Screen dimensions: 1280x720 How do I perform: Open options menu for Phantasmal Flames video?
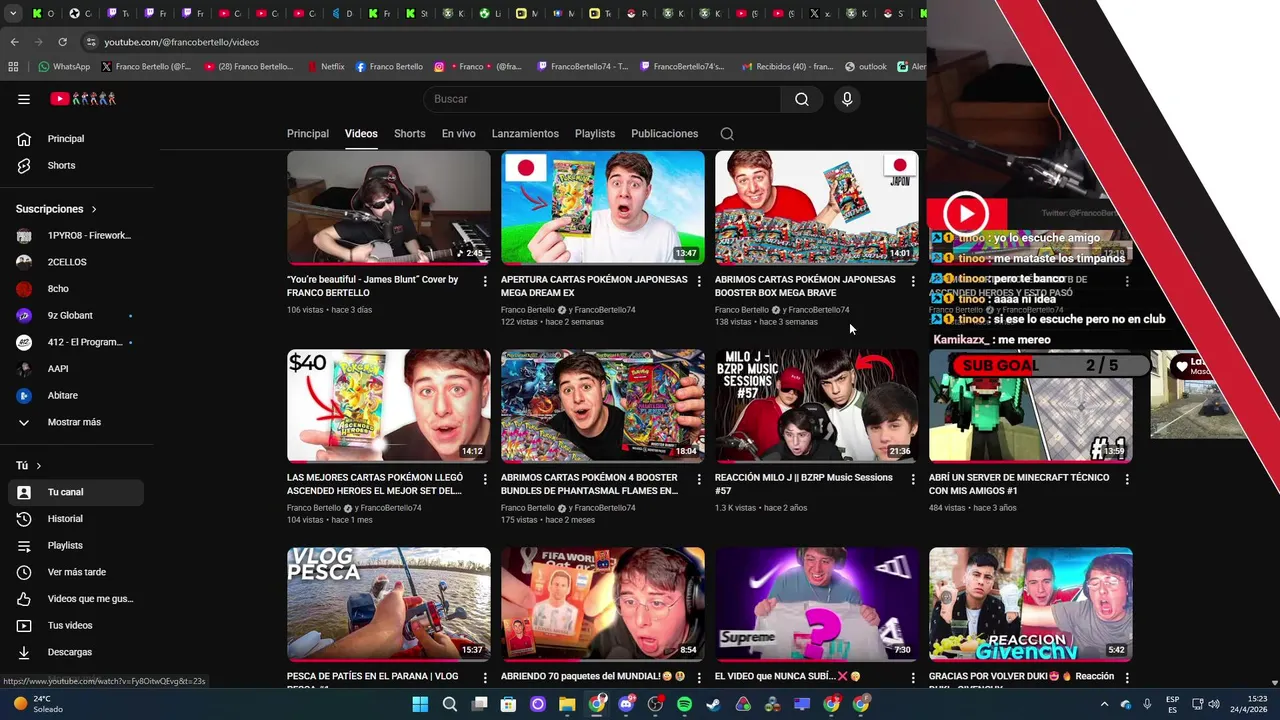[x=699, y=480]
